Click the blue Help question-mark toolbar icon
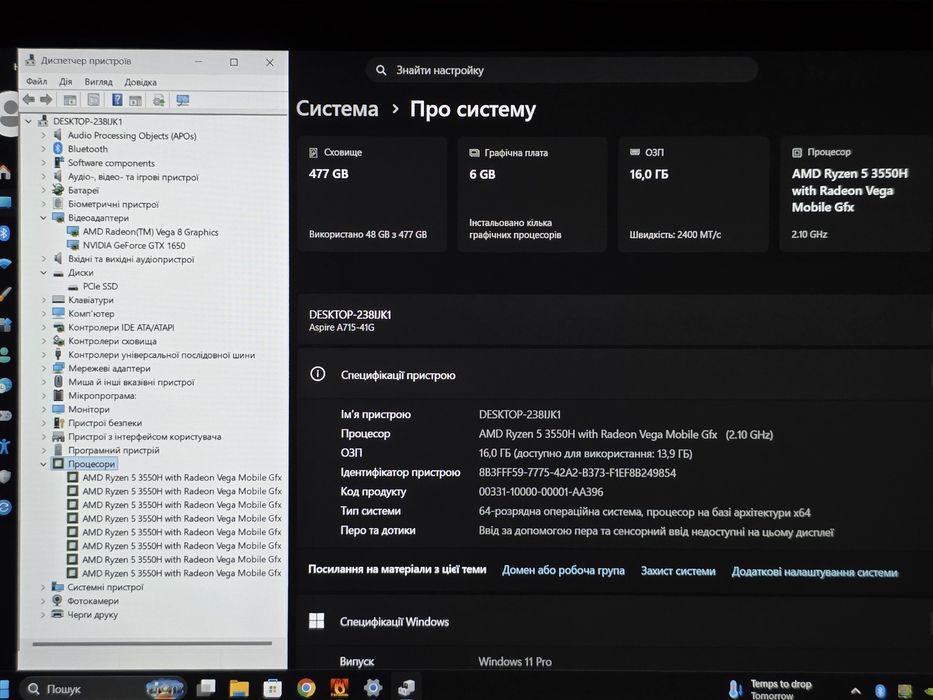 117,100
